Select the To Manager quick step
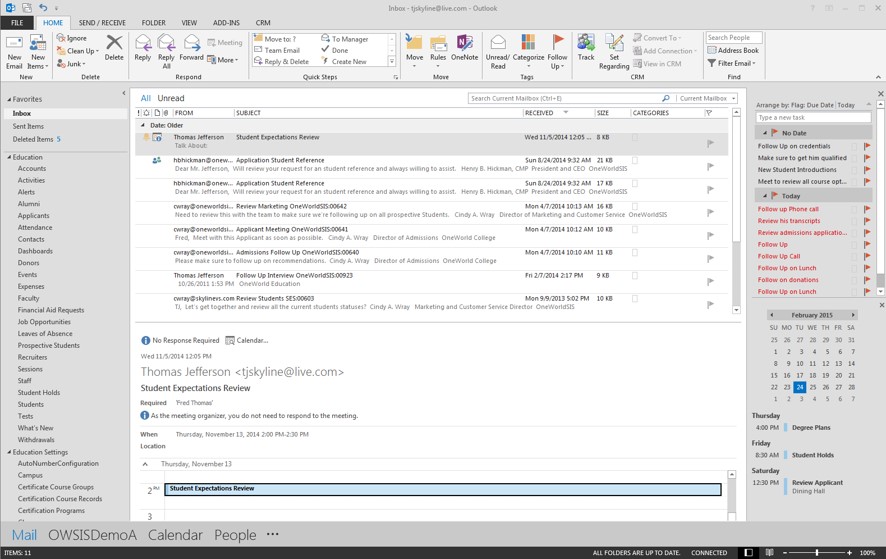The width and height of the screenshot is (886, 559). 345,39
